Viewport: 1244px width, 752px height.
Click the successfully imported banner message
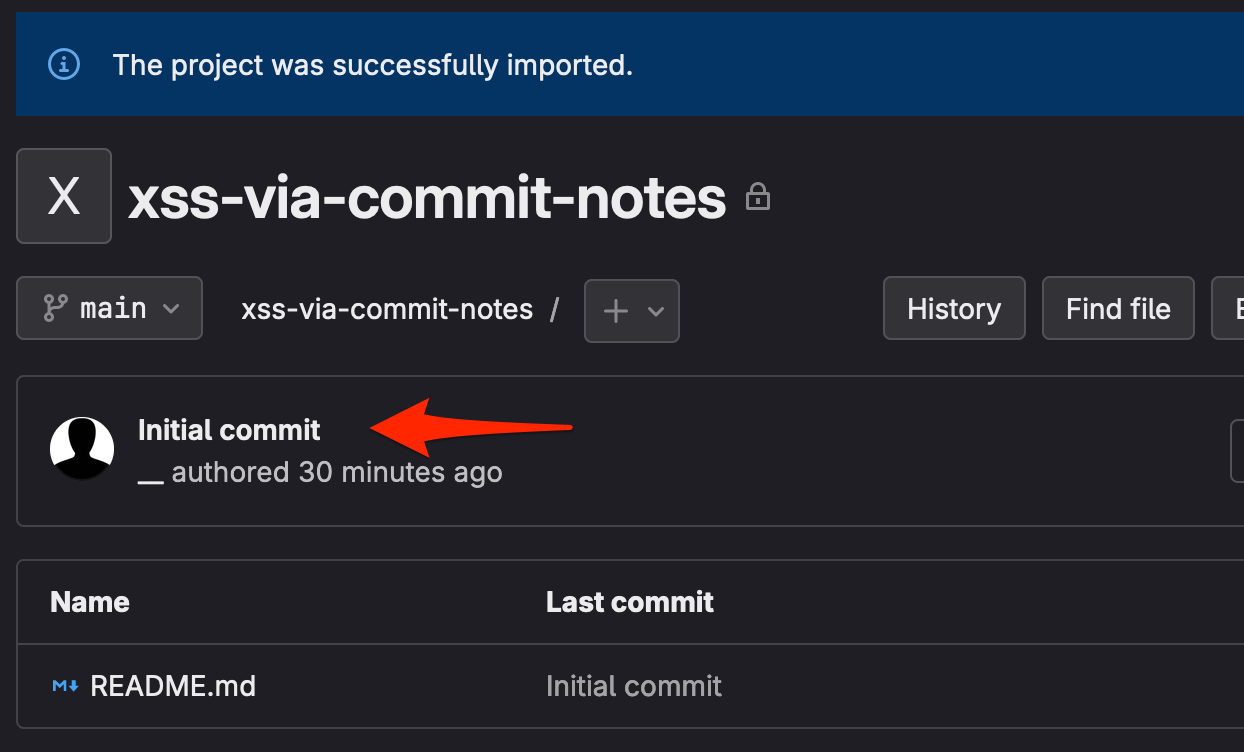pos(373,66)
